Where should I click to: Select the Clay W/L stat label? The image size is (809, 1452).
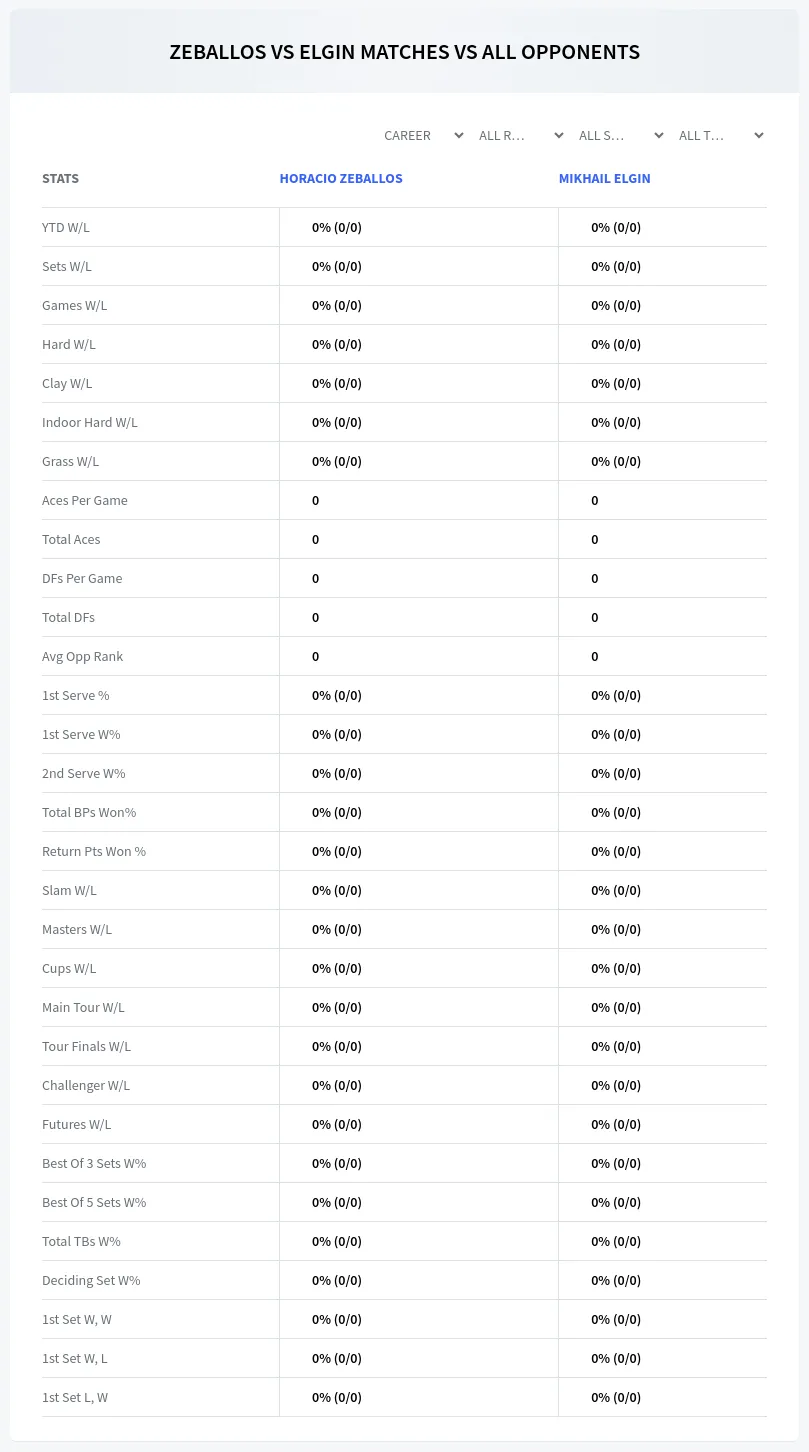pos(67,383)
